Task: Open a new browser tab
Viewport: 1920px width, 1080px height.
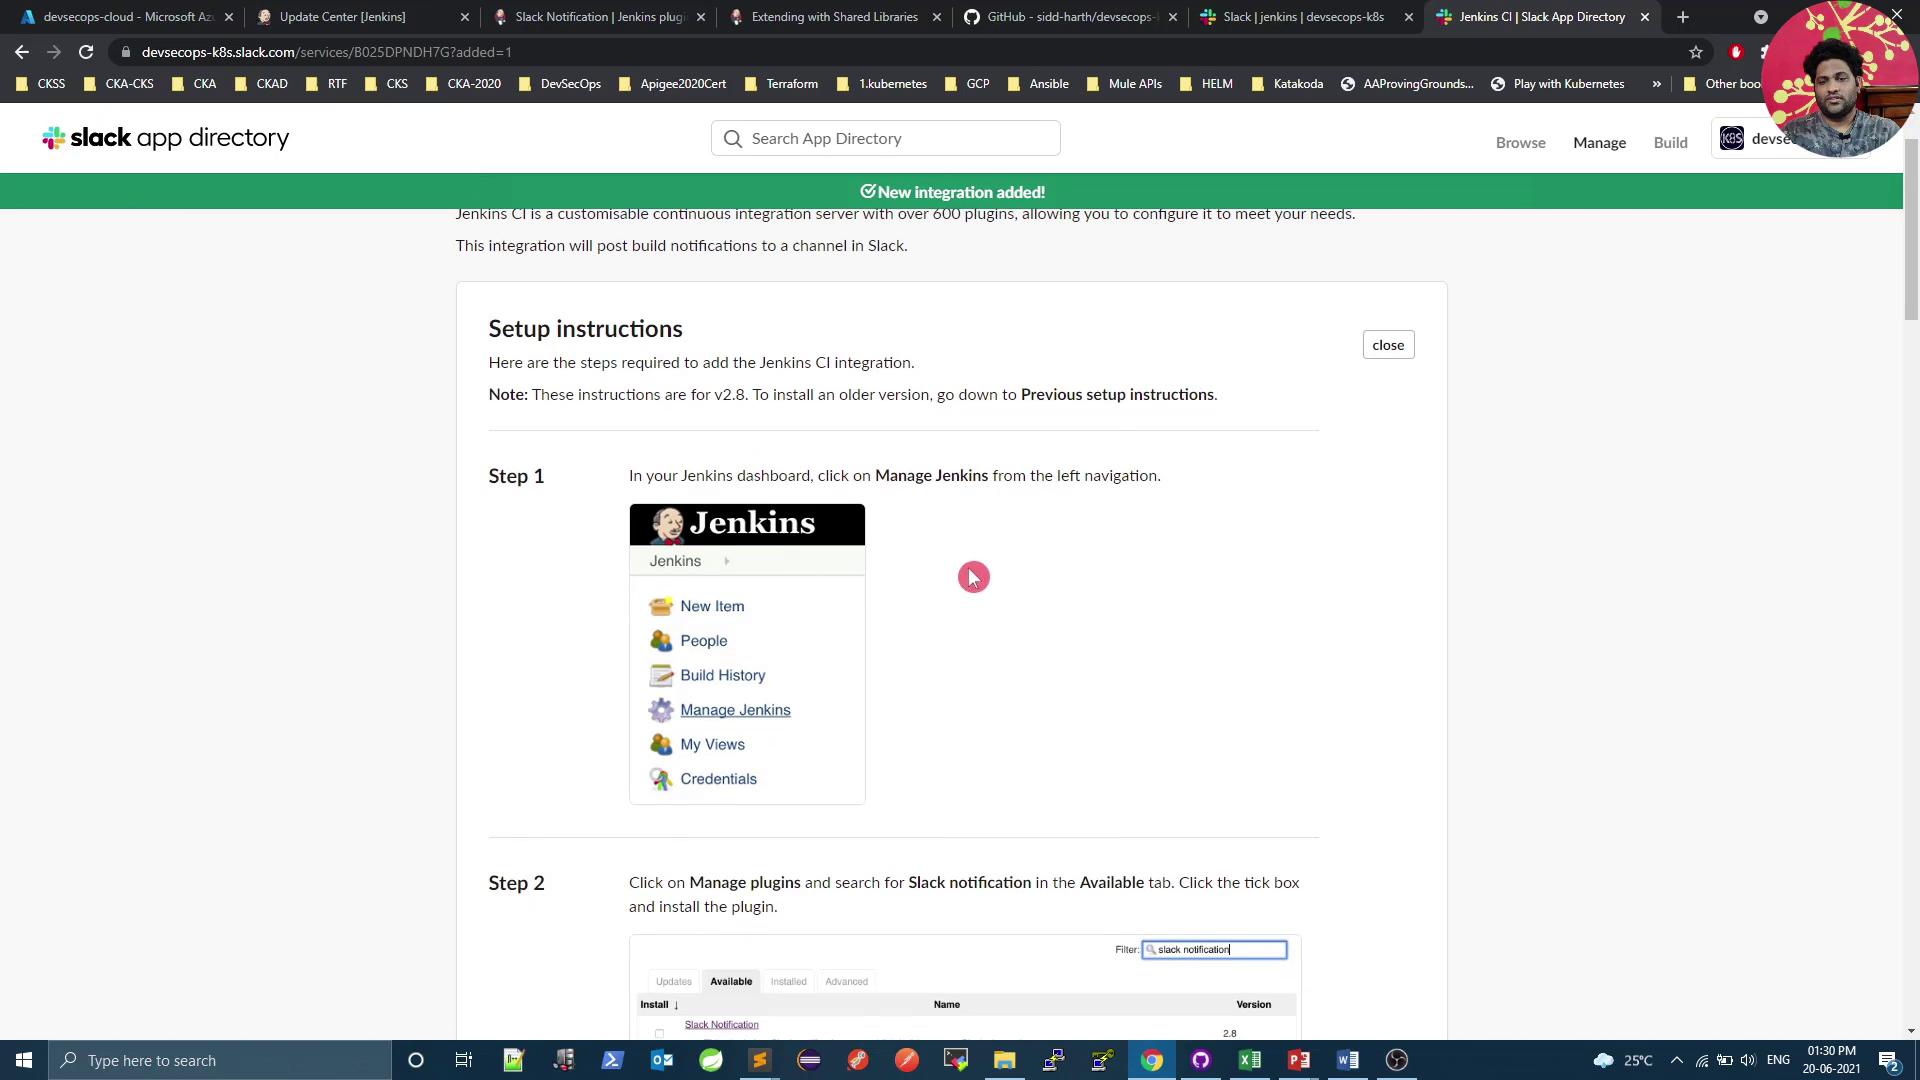Action: point(1683,17)
